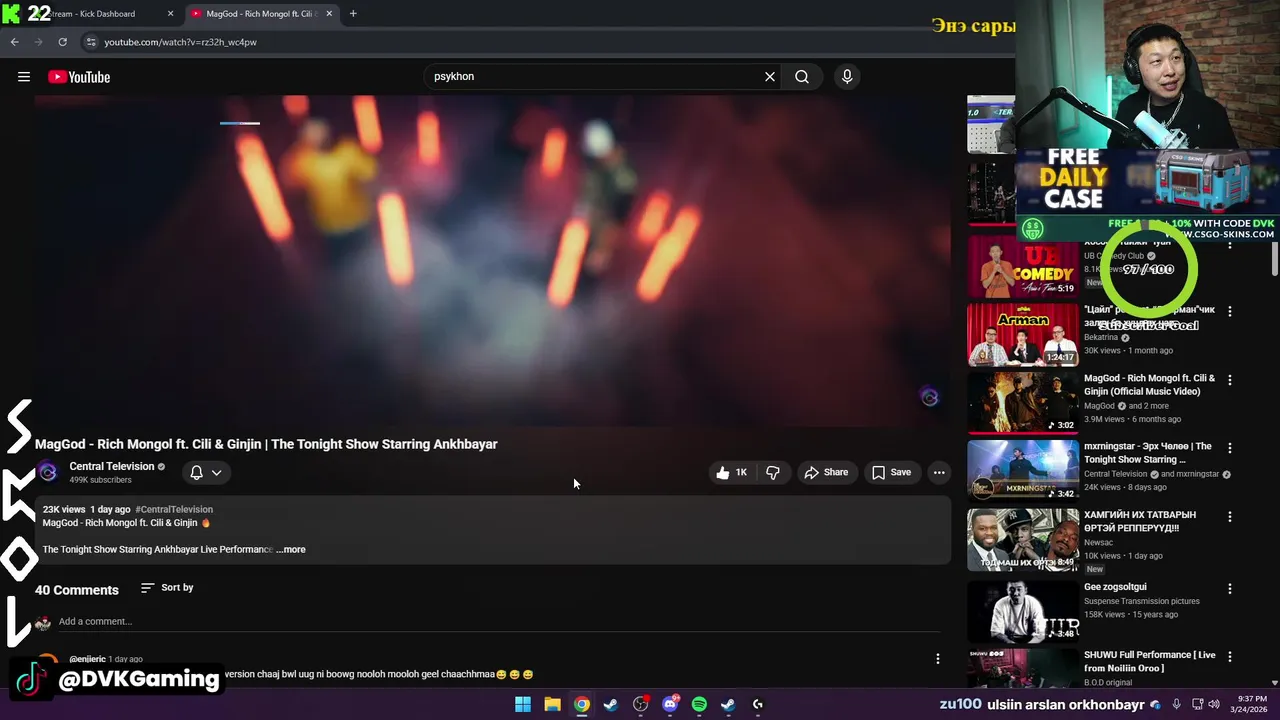1280x720 pixels.
Task: Open the microphone tray icon
Action: [1177, 705]
